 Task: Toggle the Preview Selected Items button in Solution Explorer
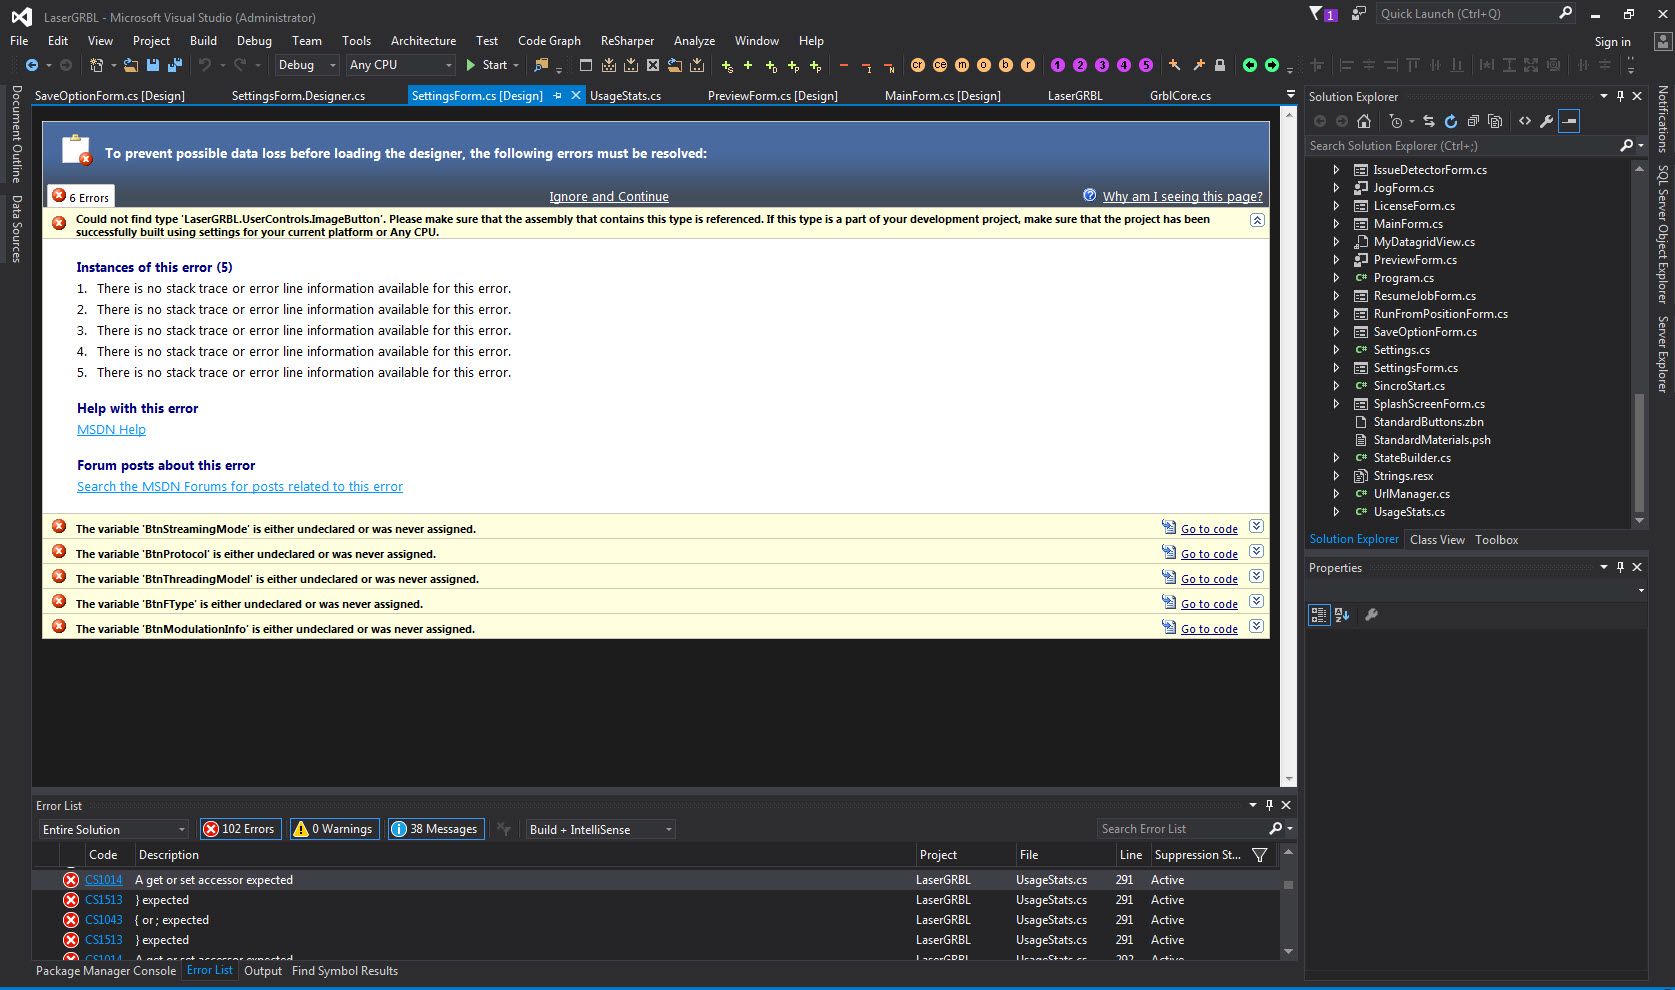click(1570, 121)
